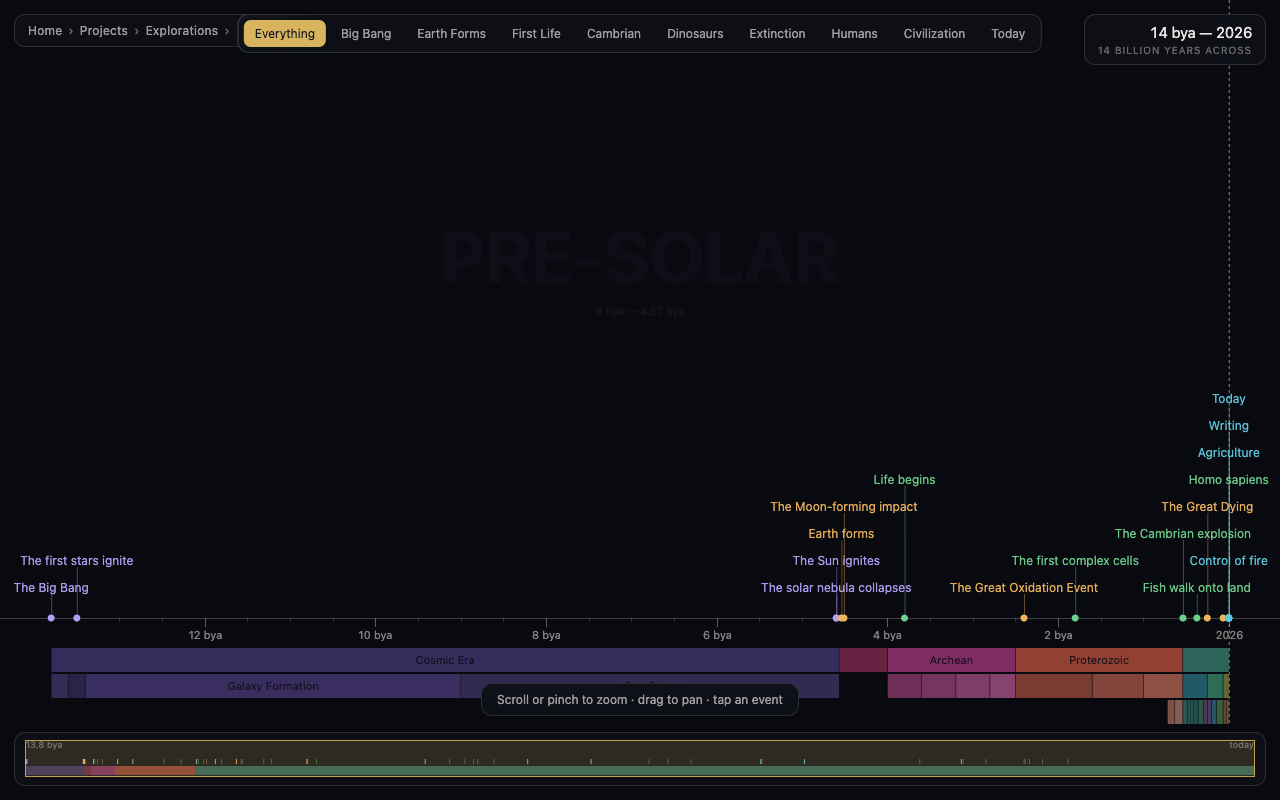Select the Fish walk onto land event
The image size is (1280, 800).
[1197, 588]
